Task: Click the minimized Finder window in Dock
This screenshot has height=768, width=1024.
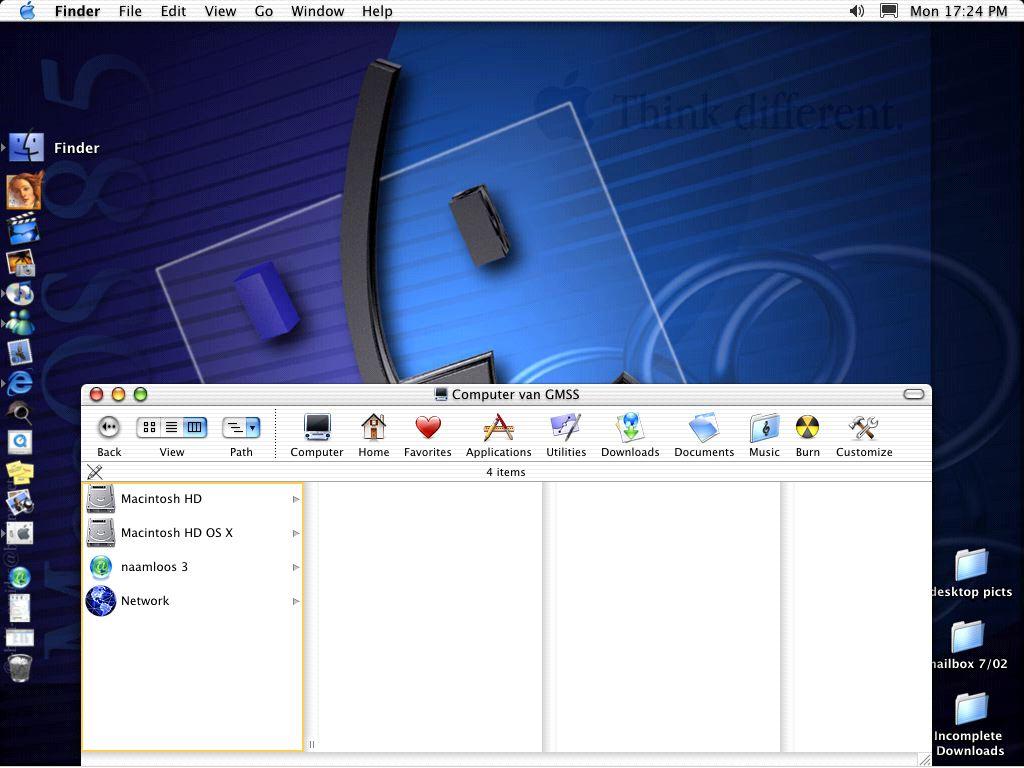Action: tap(20, 637)
